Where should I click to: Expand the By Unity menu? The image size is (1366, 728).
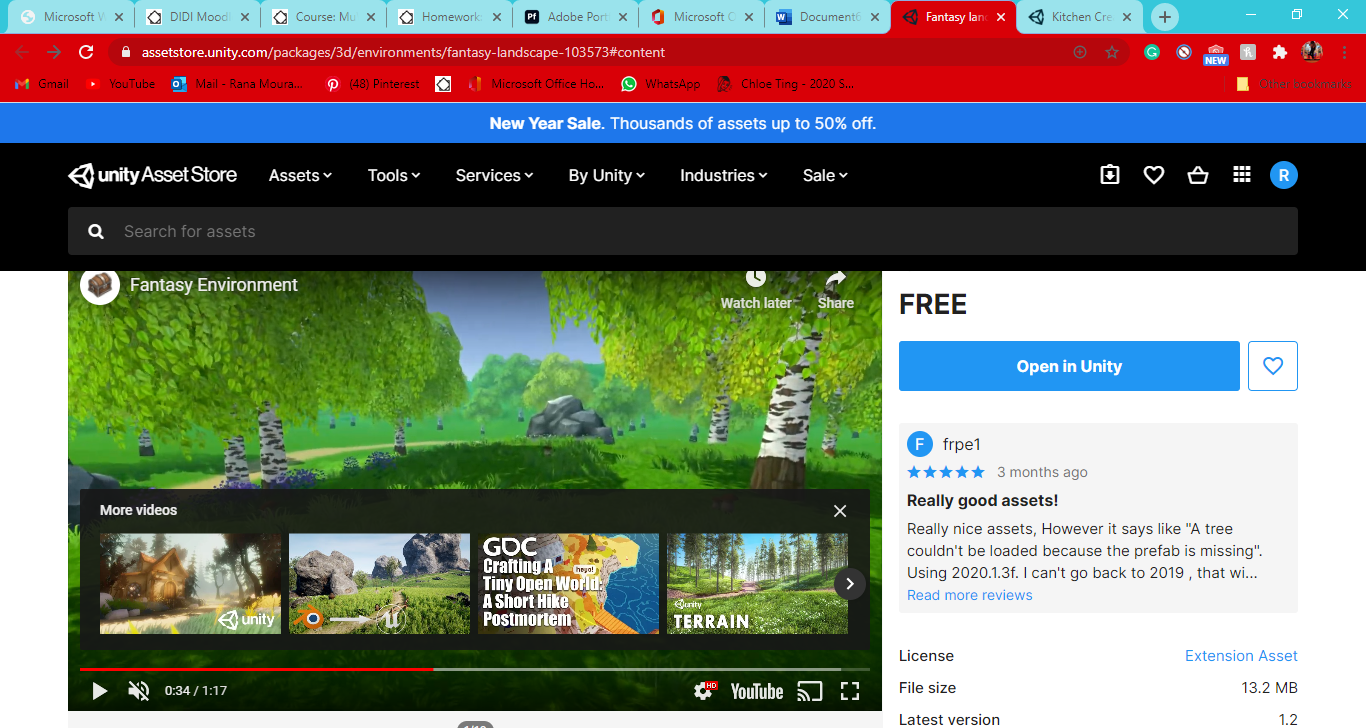coord(607,175)
